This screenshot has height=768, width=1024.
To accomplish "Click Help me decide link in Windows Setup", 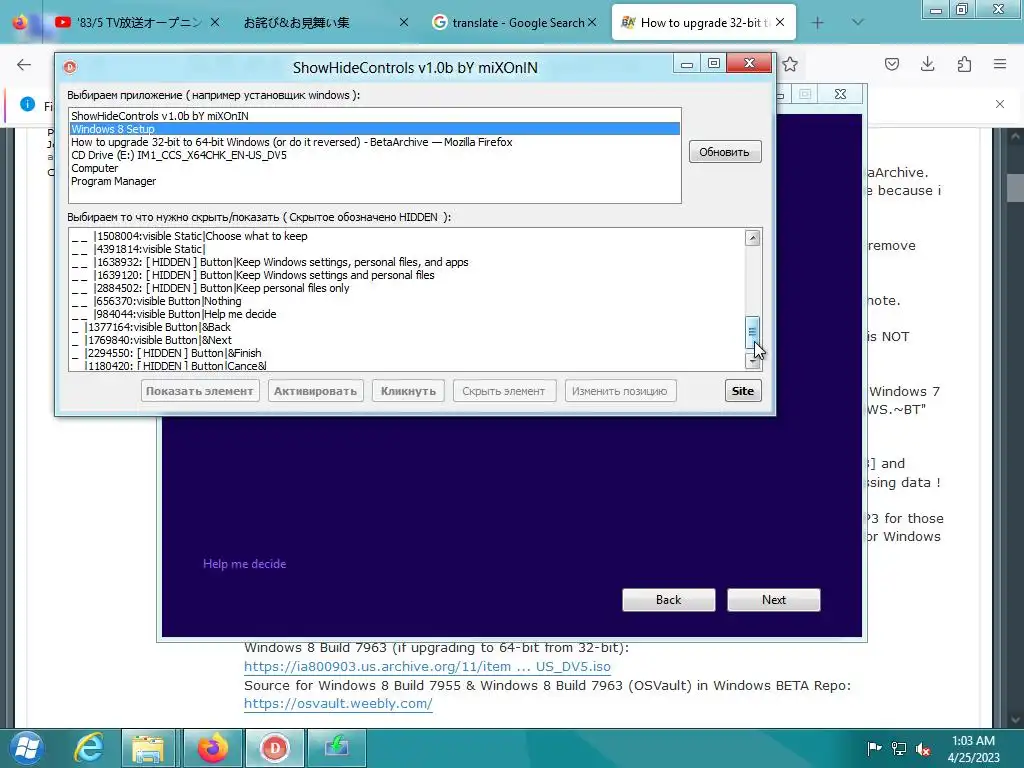I will click(x=244, y=564).
